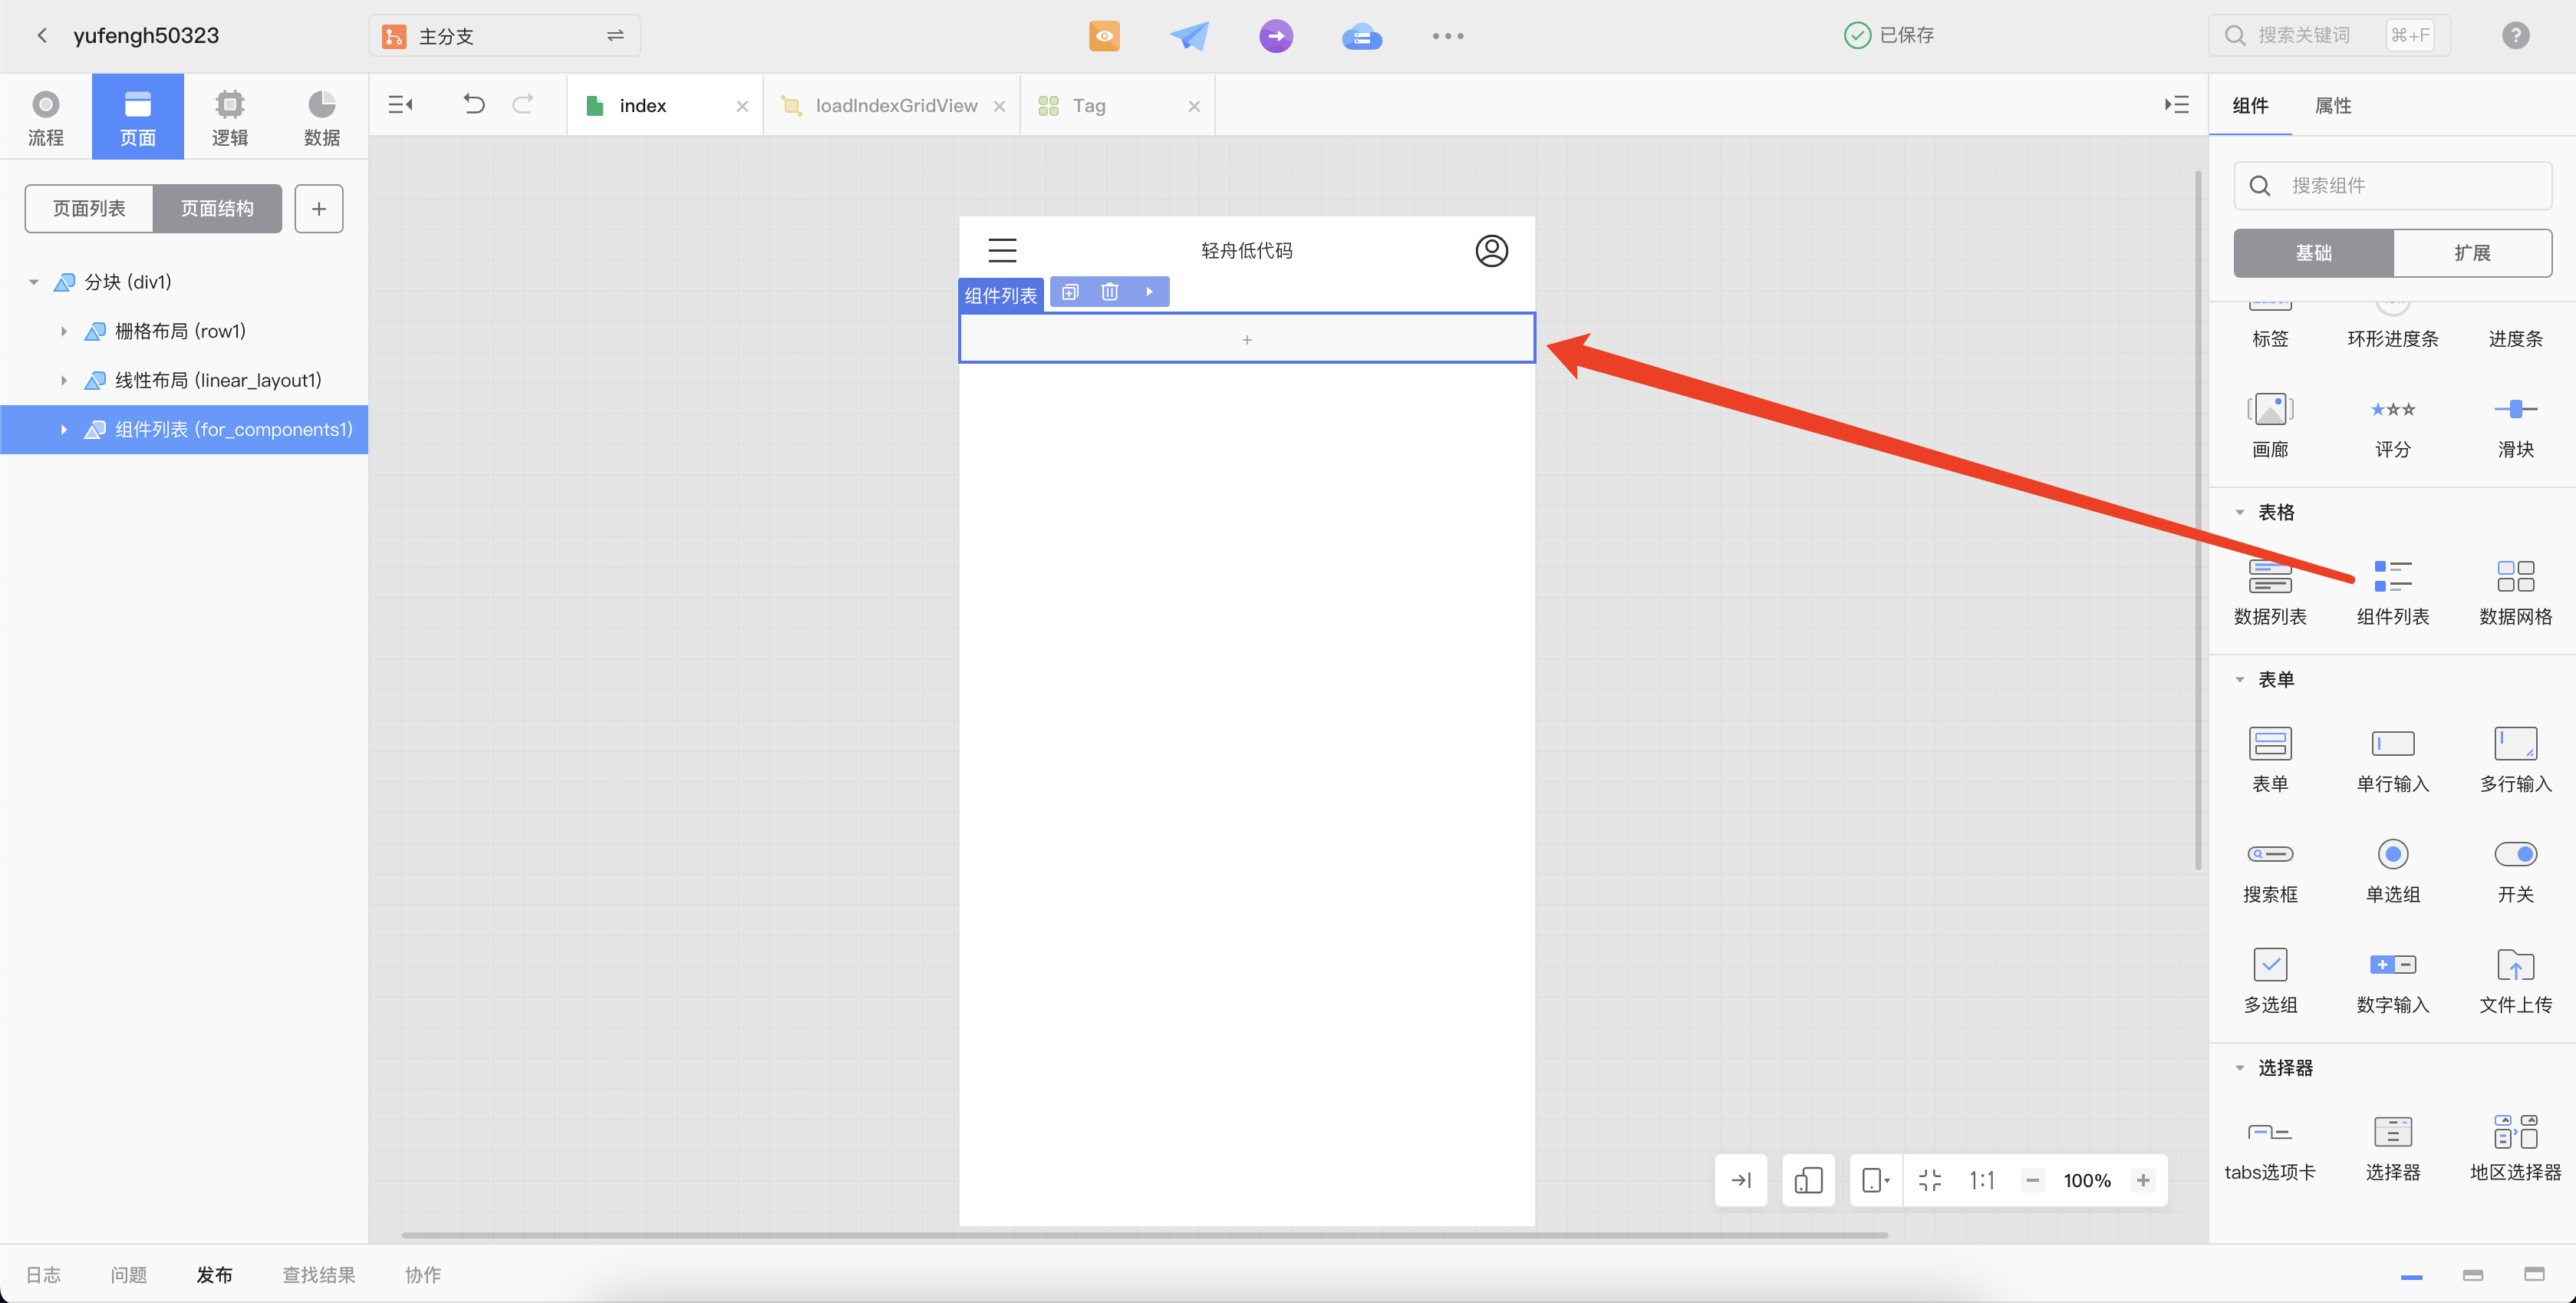
Task: Reset zoom with the 1:1 button
Action: tap(1982, 1180)
